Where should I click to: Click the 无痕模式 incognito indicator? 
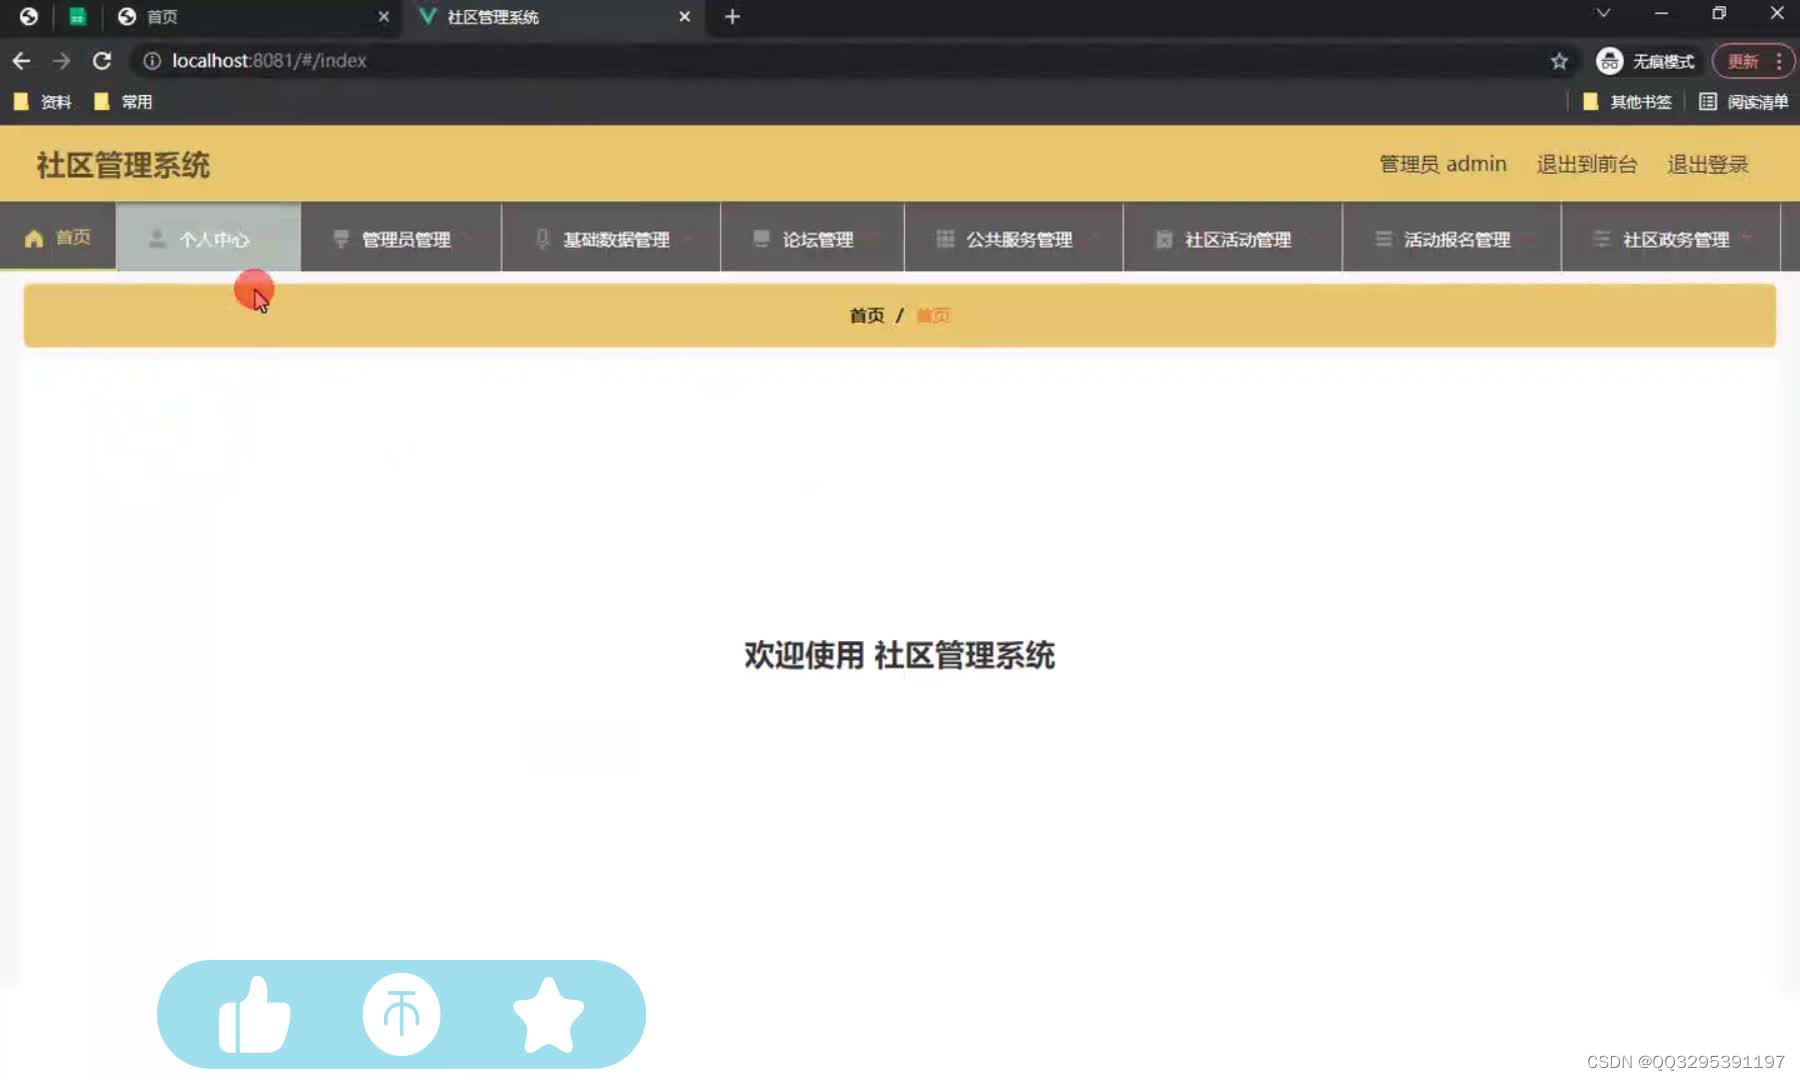click(x=1645, y=61)
